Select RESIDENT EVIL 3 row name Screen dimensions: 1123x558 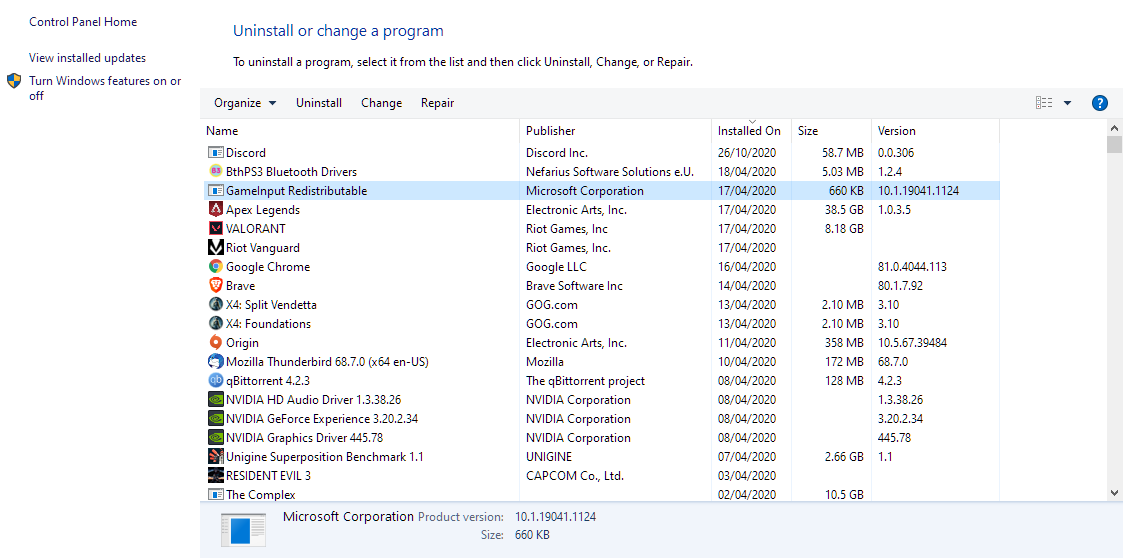[x=268, y=476]
